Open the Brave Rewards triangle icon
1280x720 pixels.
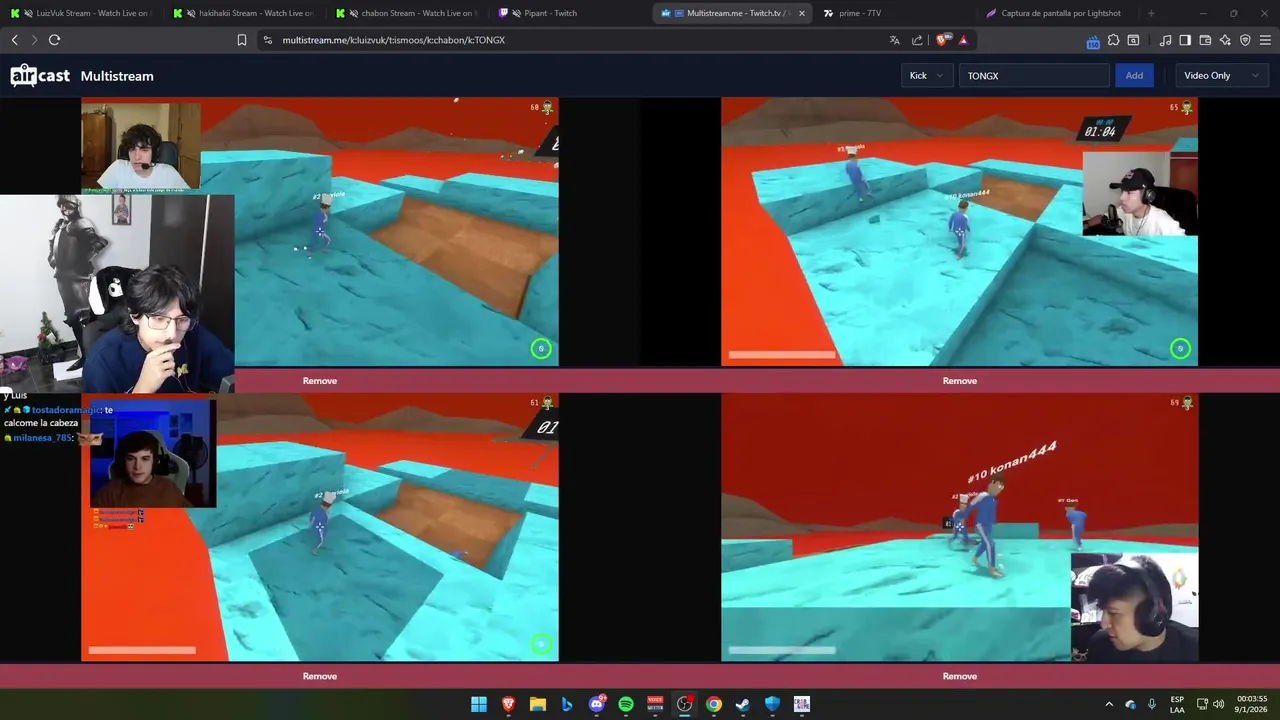click(x=963, y=40)
